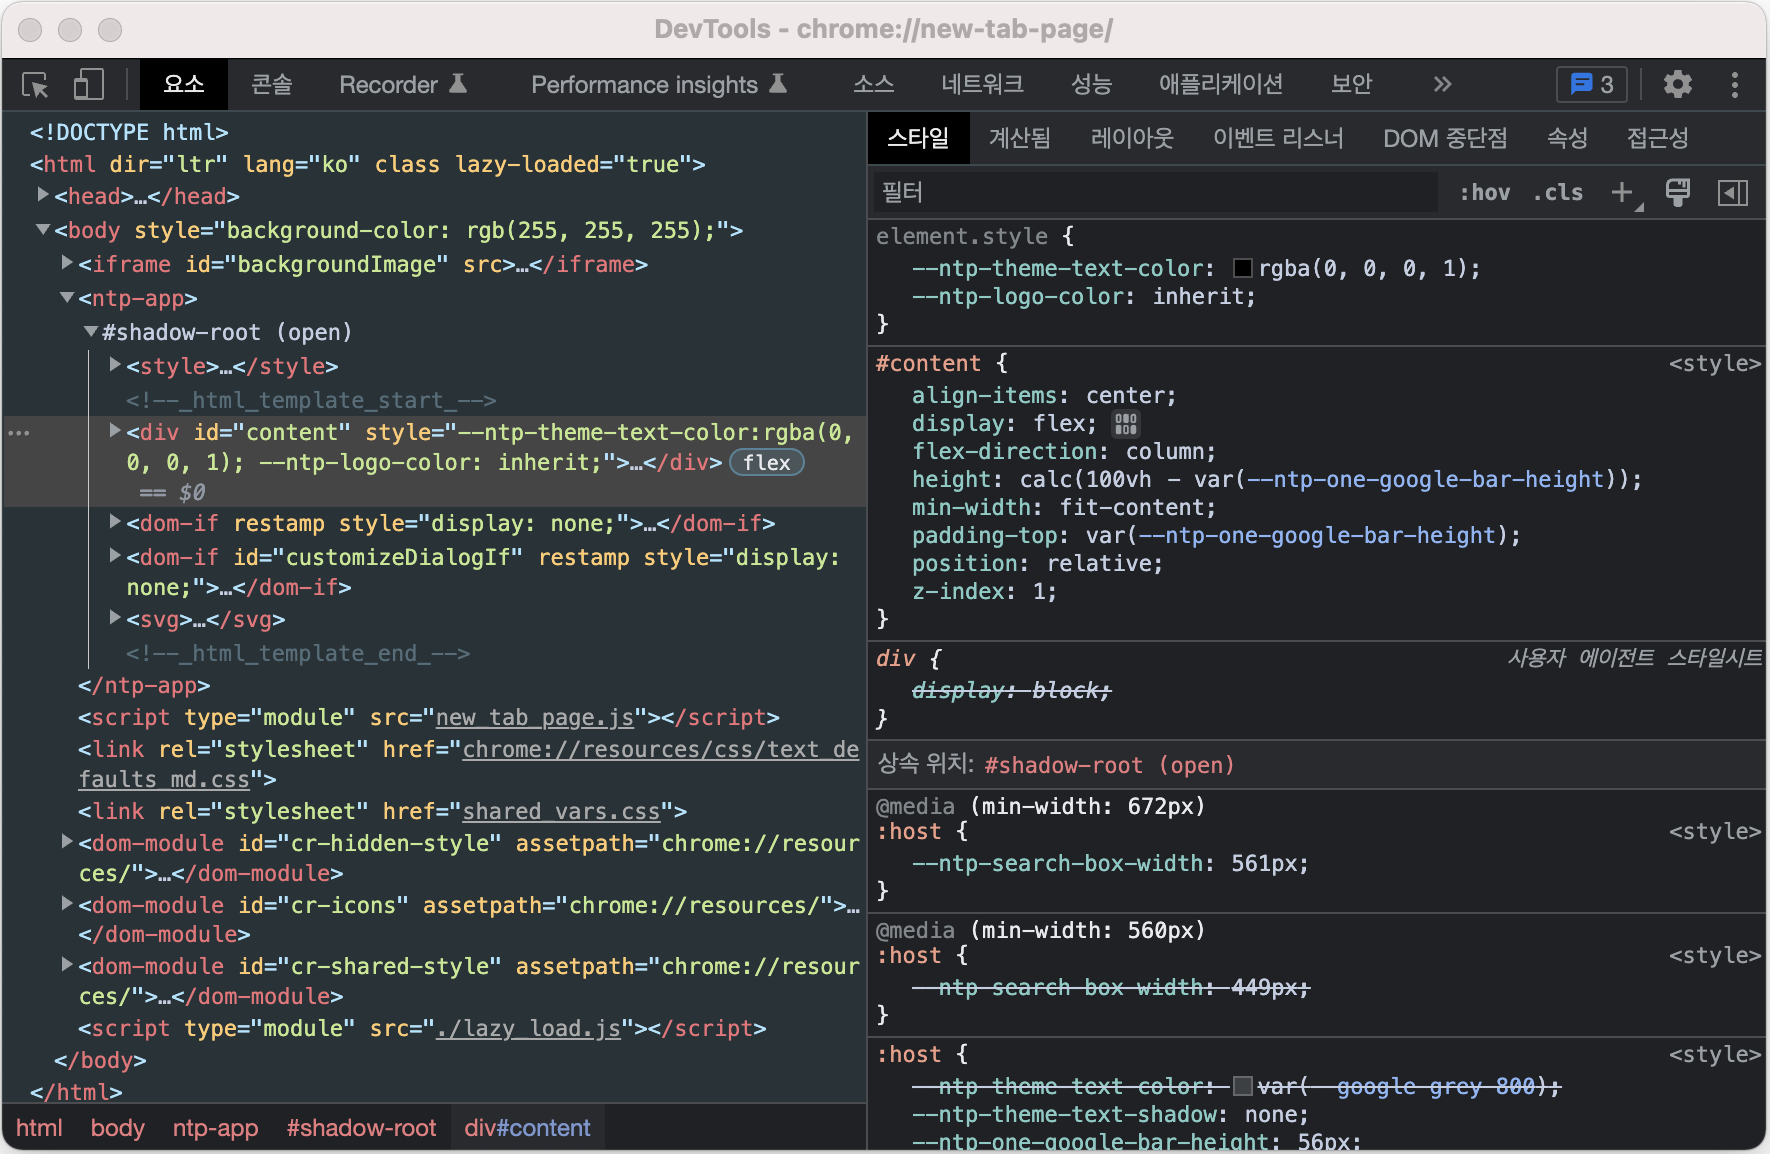Select ntp-app in the breadcrumb bar

[x=215, y=1128]
